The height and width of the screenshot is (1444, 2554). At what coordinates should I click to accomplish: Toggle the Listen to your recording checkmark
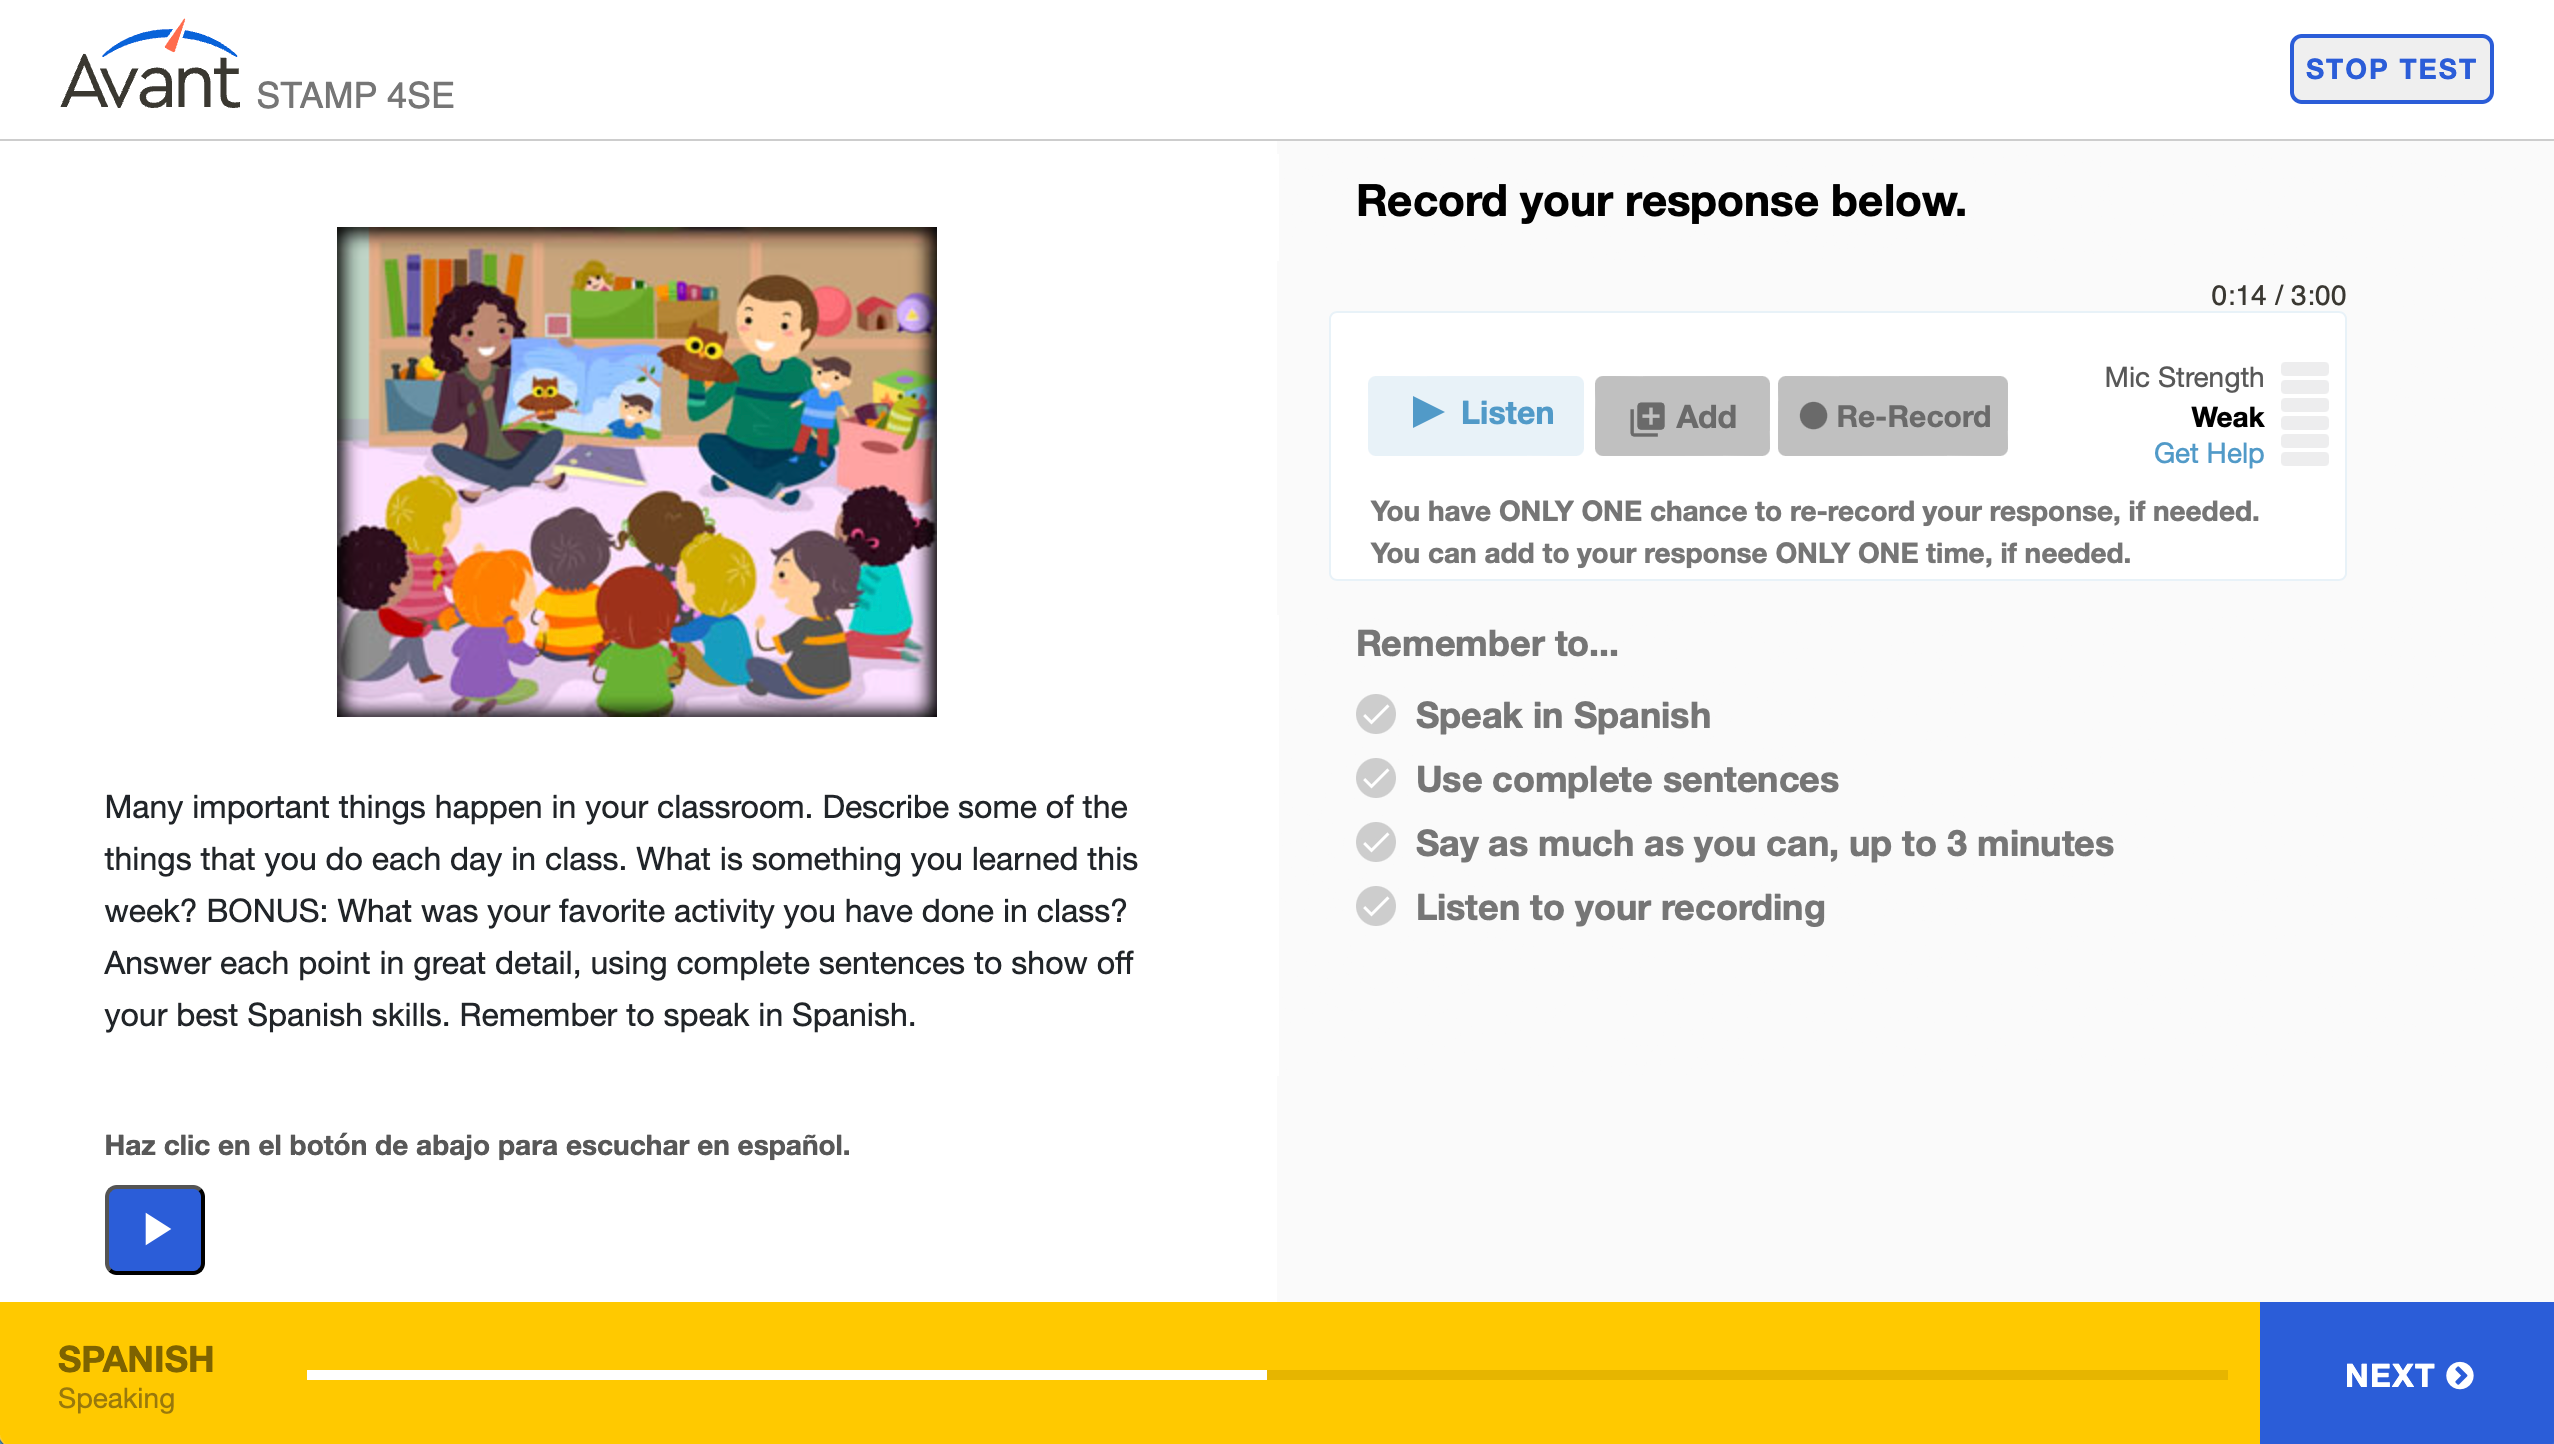pyautogui.click(x=1376, y=907)
